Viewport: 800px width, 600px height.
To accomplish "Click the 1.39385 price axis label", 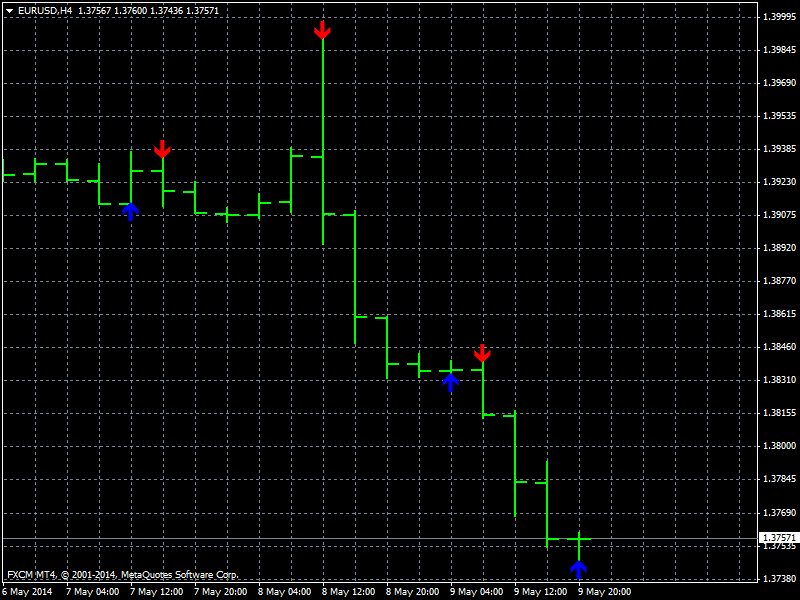I will tap(779, 149).
